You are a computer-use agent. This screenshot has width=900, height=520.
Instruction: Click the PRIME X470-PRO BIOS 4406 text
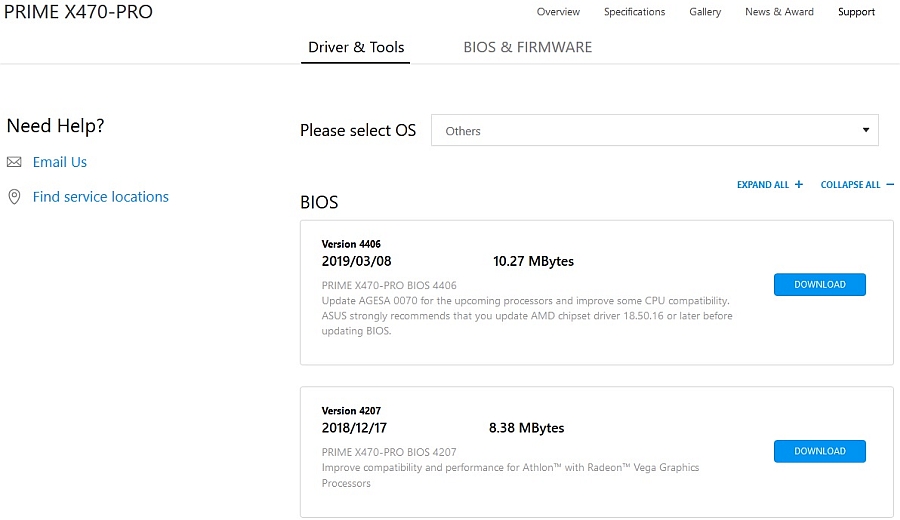coord(389,285)
